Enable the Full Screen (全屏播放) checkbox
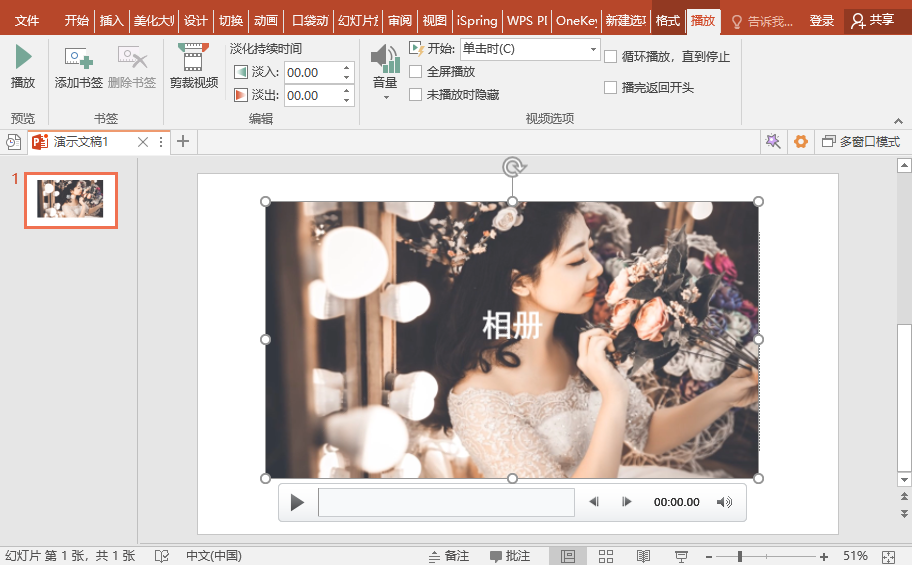Screen dimensions: 912x565 [x=415, y=72]
